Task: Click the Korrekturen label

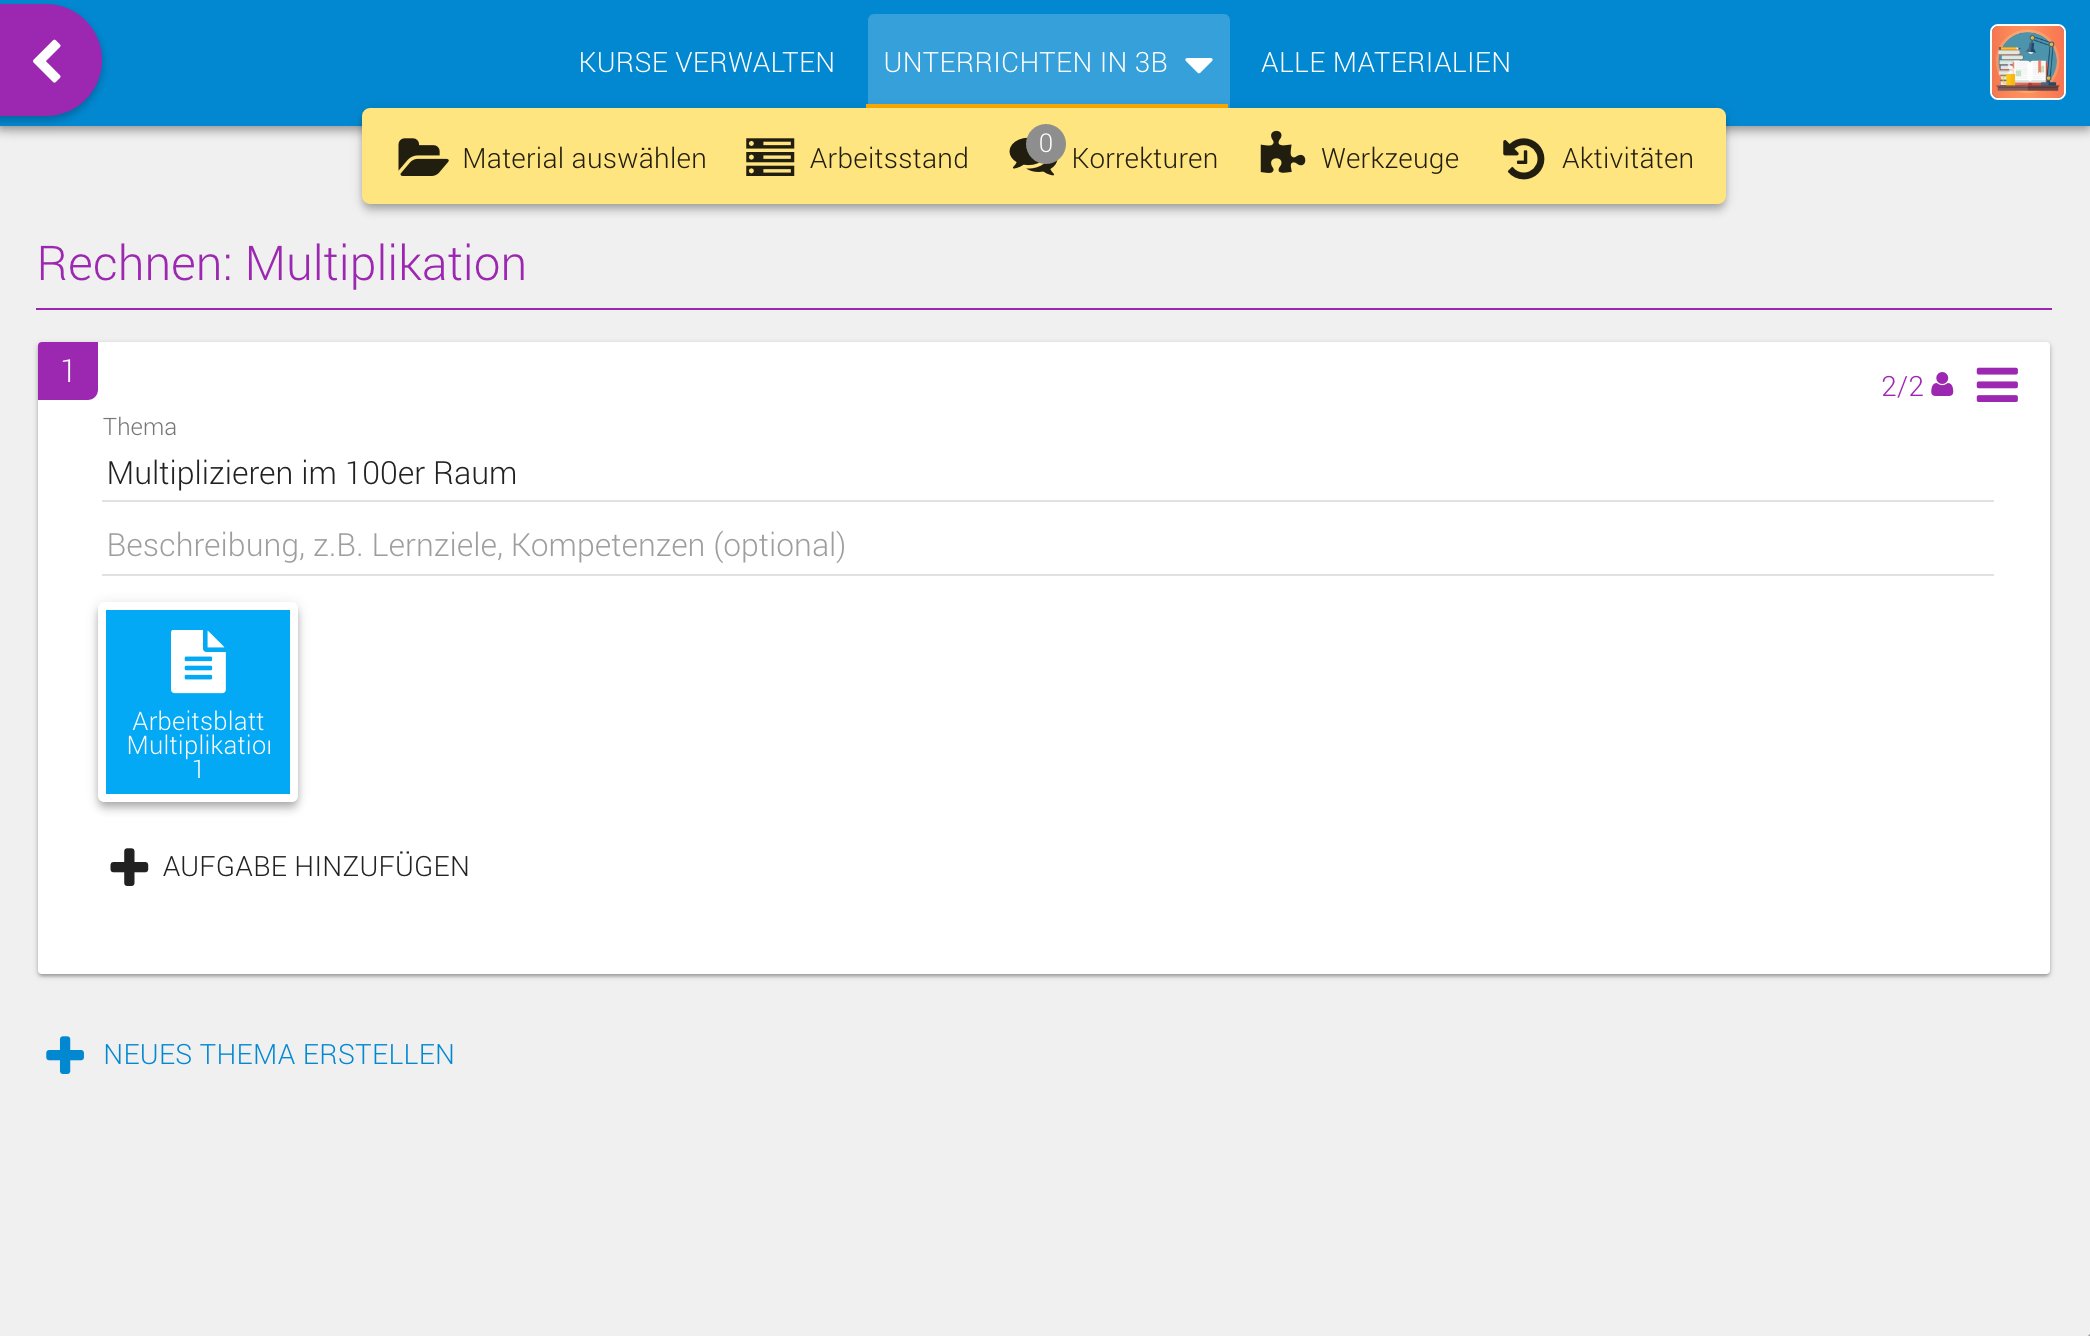Action: [x=1144, y=158]
